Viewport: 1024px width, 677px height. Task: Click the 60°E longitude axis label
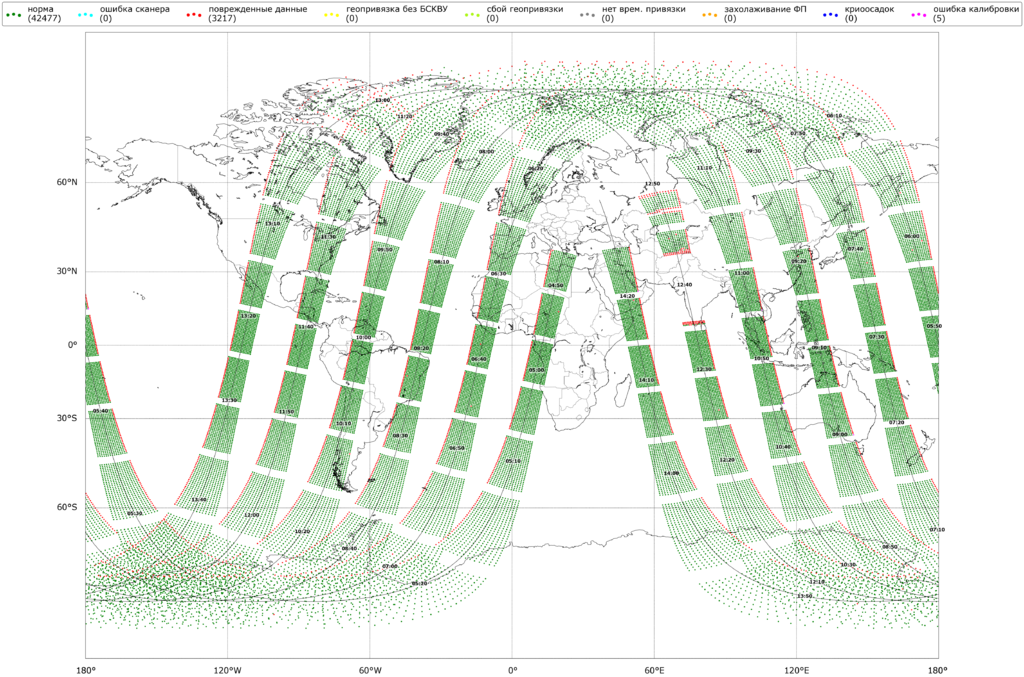coord(654,668)
